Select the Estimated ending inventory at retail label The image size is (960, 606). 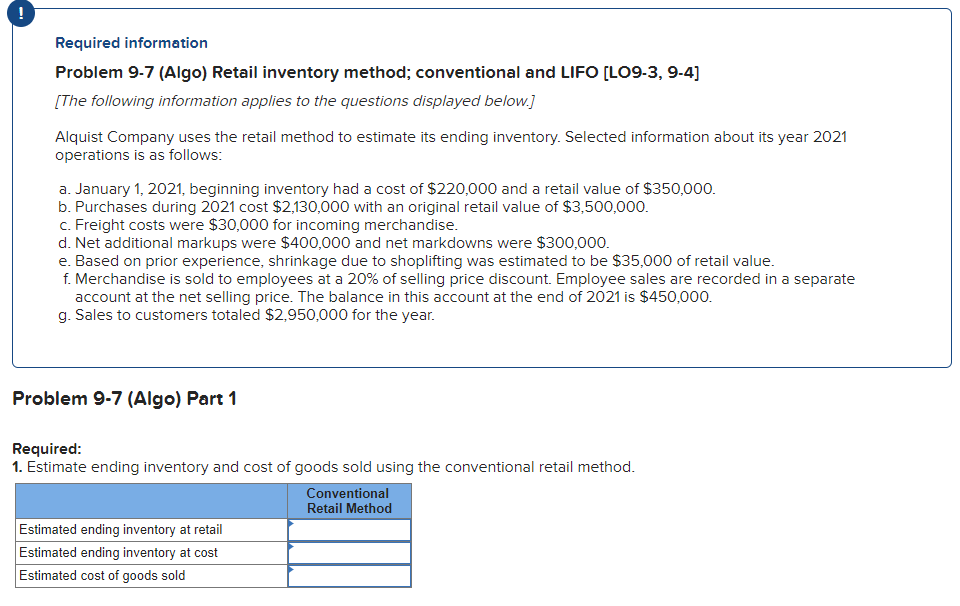(x=120, y=529)
